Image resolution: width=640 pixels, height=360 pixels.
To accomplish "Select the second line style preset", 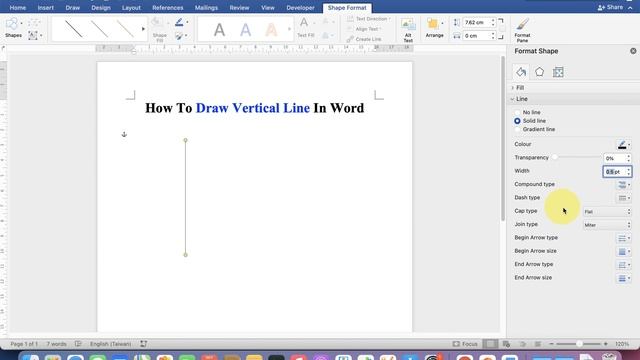I will coord(100,29).
